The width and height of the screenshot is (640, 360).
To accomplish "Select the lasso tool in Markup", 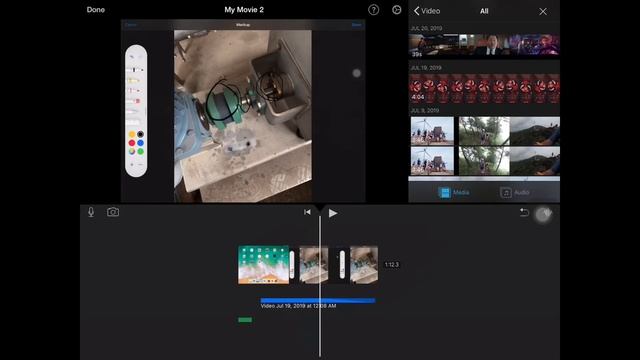I will pyautogui.click(x=133, y=111).
